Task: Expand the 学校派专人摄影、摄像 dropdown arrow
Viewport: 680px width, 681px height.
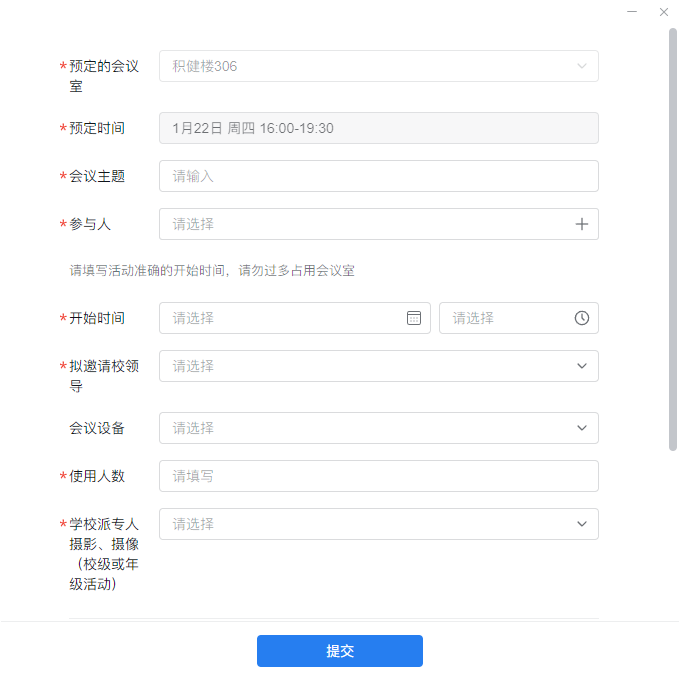Action: [x=582, y=524]
